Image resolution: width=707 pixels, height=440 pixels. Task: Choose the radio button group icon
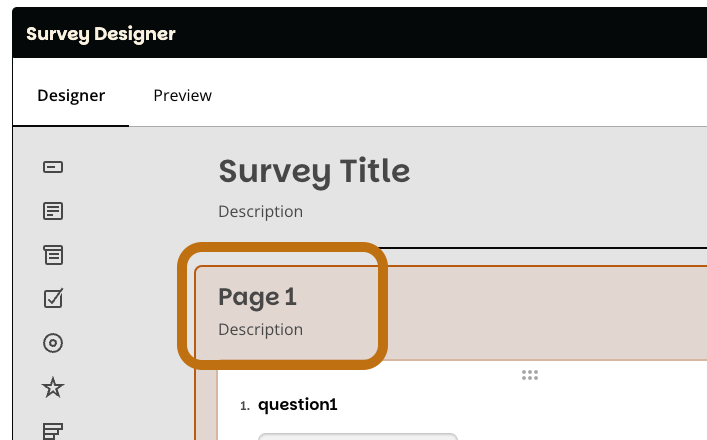[x=54, y=343]
